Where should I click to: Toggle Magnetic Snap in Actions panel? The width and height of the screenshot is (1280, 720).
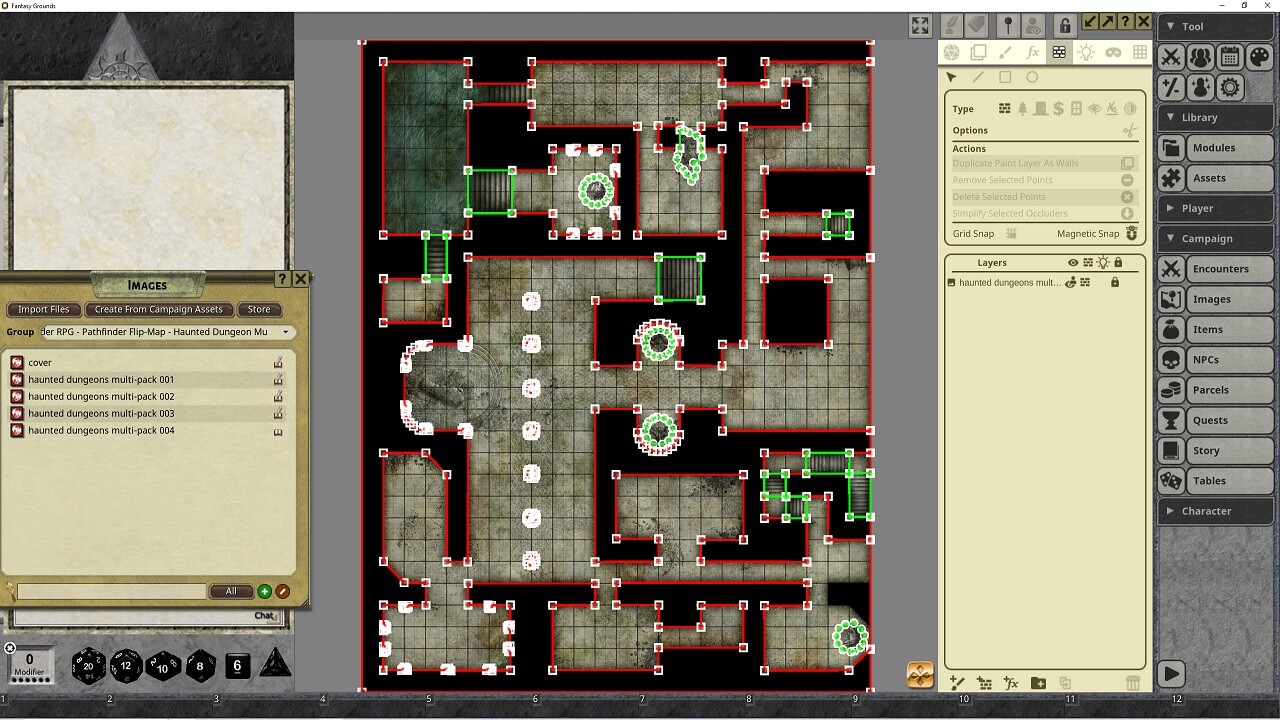[x=1131, y=233]
